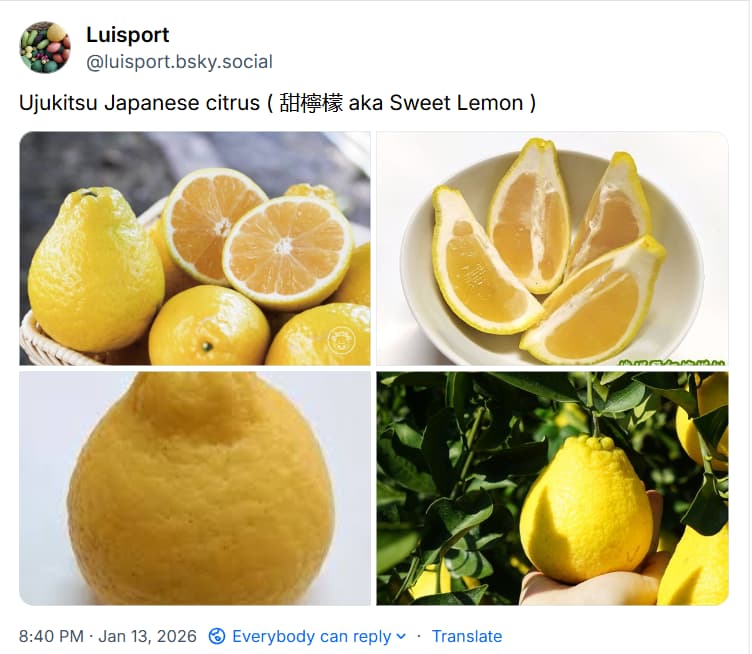The width and height of the screenshot is (752, 654).
Task: Click the Jan 13, 2026 date
Action: (147, 636)
